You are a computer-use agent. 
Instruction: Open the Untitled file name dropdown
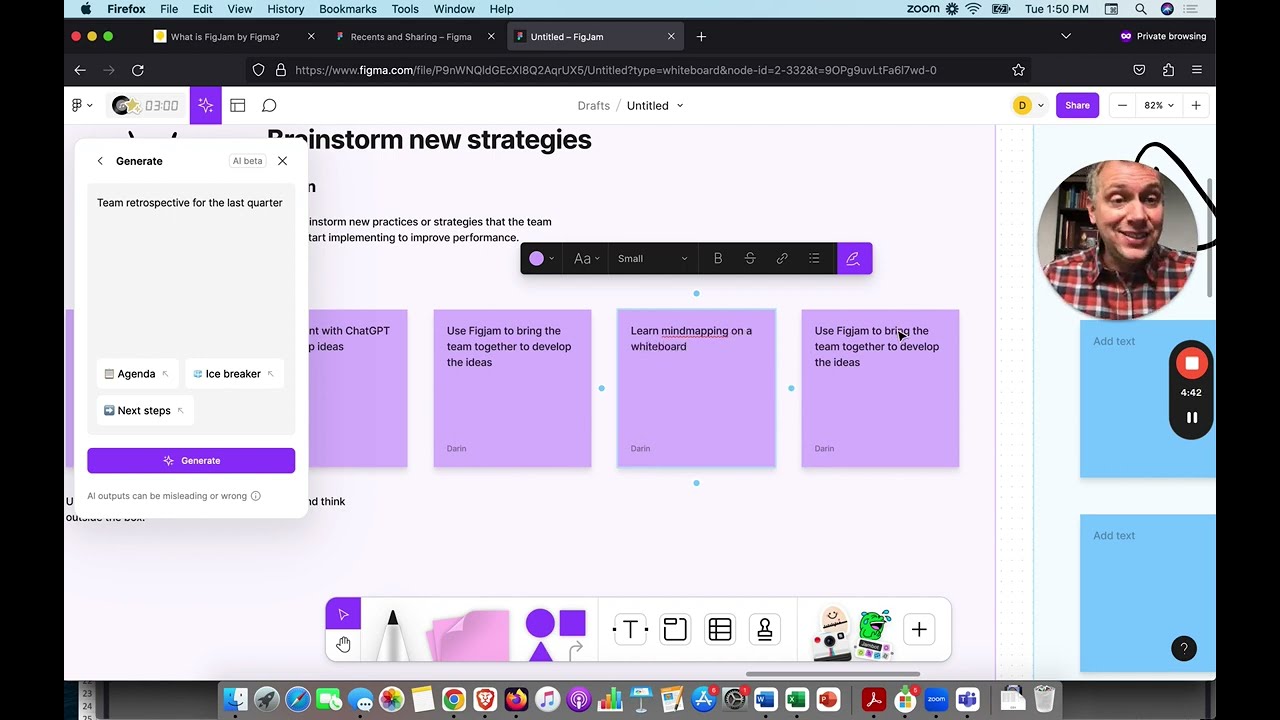(680, 106)
